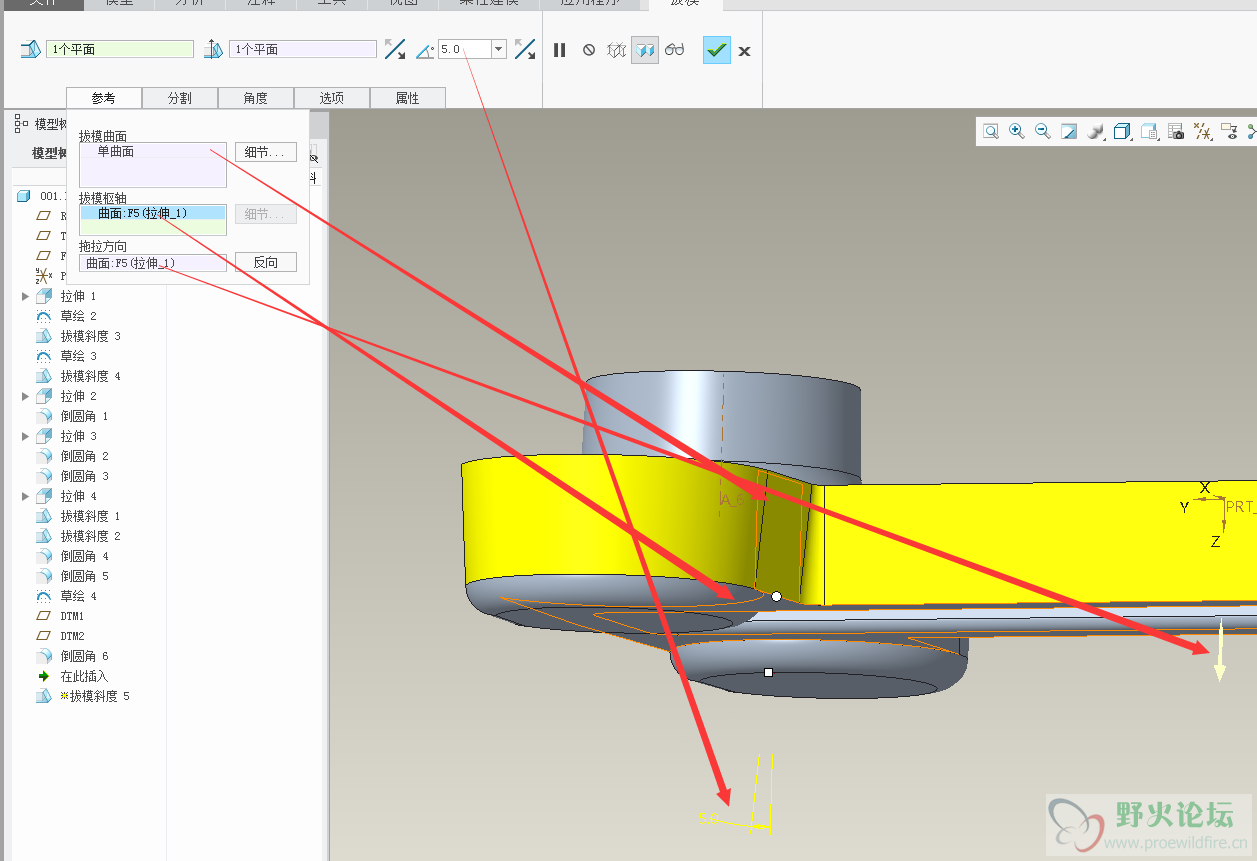Screen dimensions: 1257x861
Task: Click the square draft angle drag handle
Action: point(768,673)
